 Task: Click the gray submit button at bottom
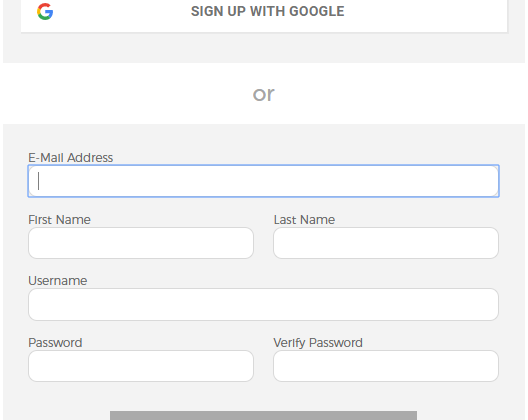point(263,415)
